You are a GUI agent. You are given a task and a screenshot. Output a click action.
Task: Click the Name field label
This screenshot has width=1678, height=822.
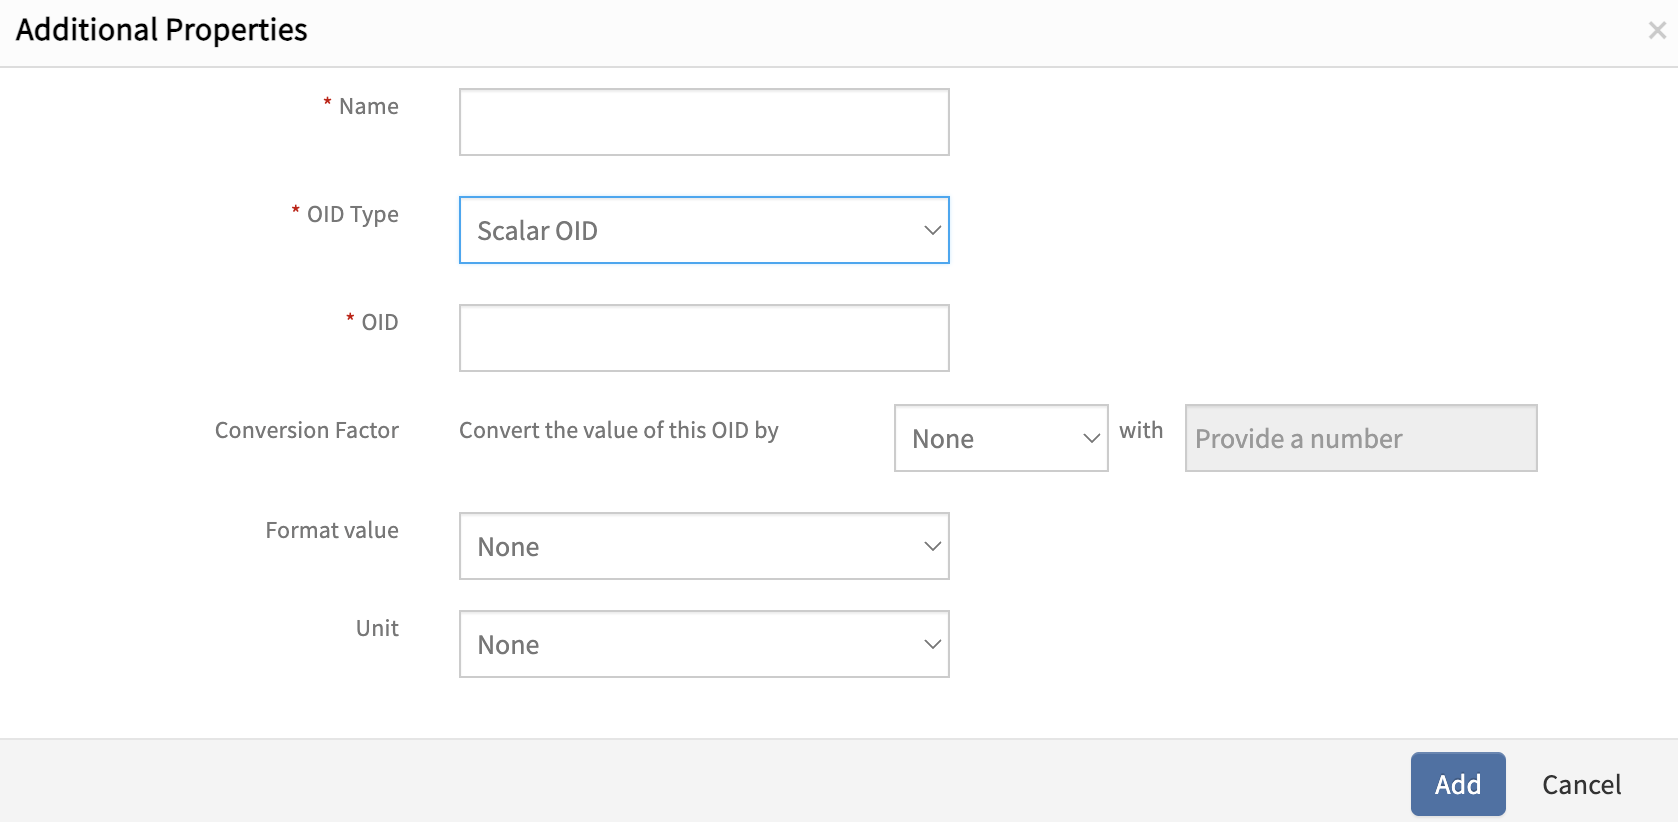(x=368, y=106)
